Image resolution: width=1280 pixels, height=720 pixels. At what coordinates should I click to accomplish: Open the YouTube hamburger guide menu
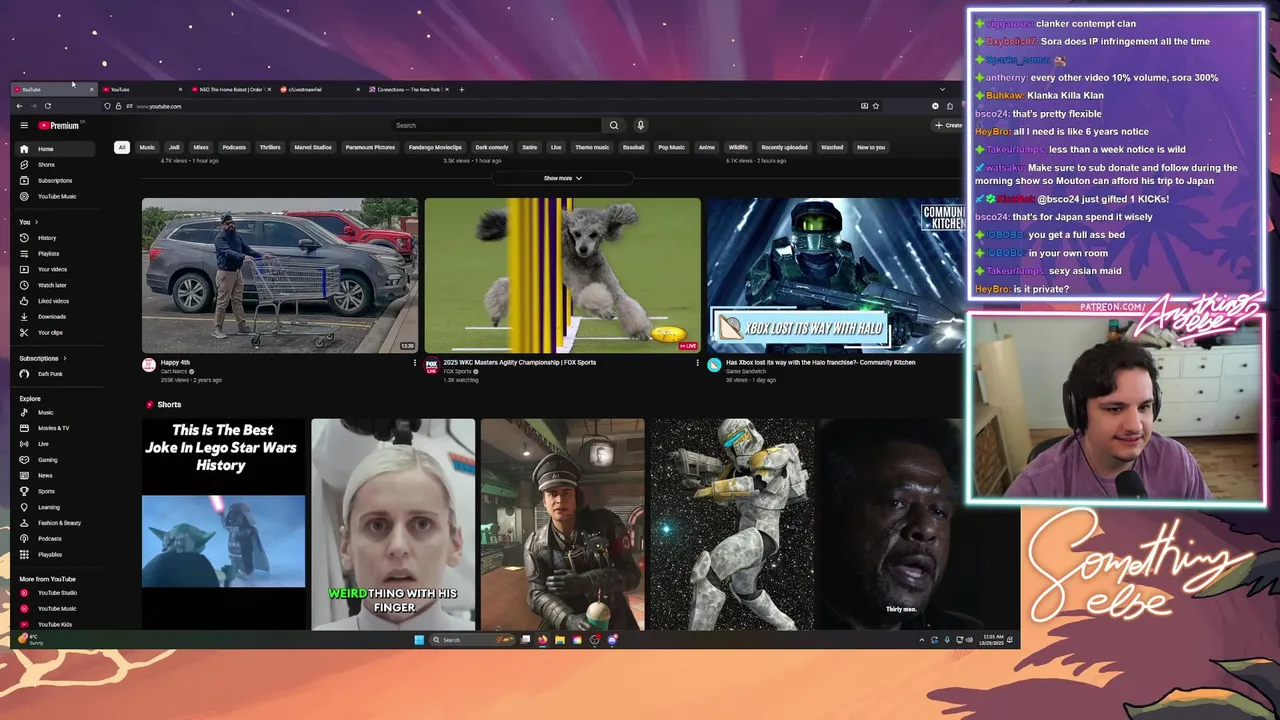[24, 125]
